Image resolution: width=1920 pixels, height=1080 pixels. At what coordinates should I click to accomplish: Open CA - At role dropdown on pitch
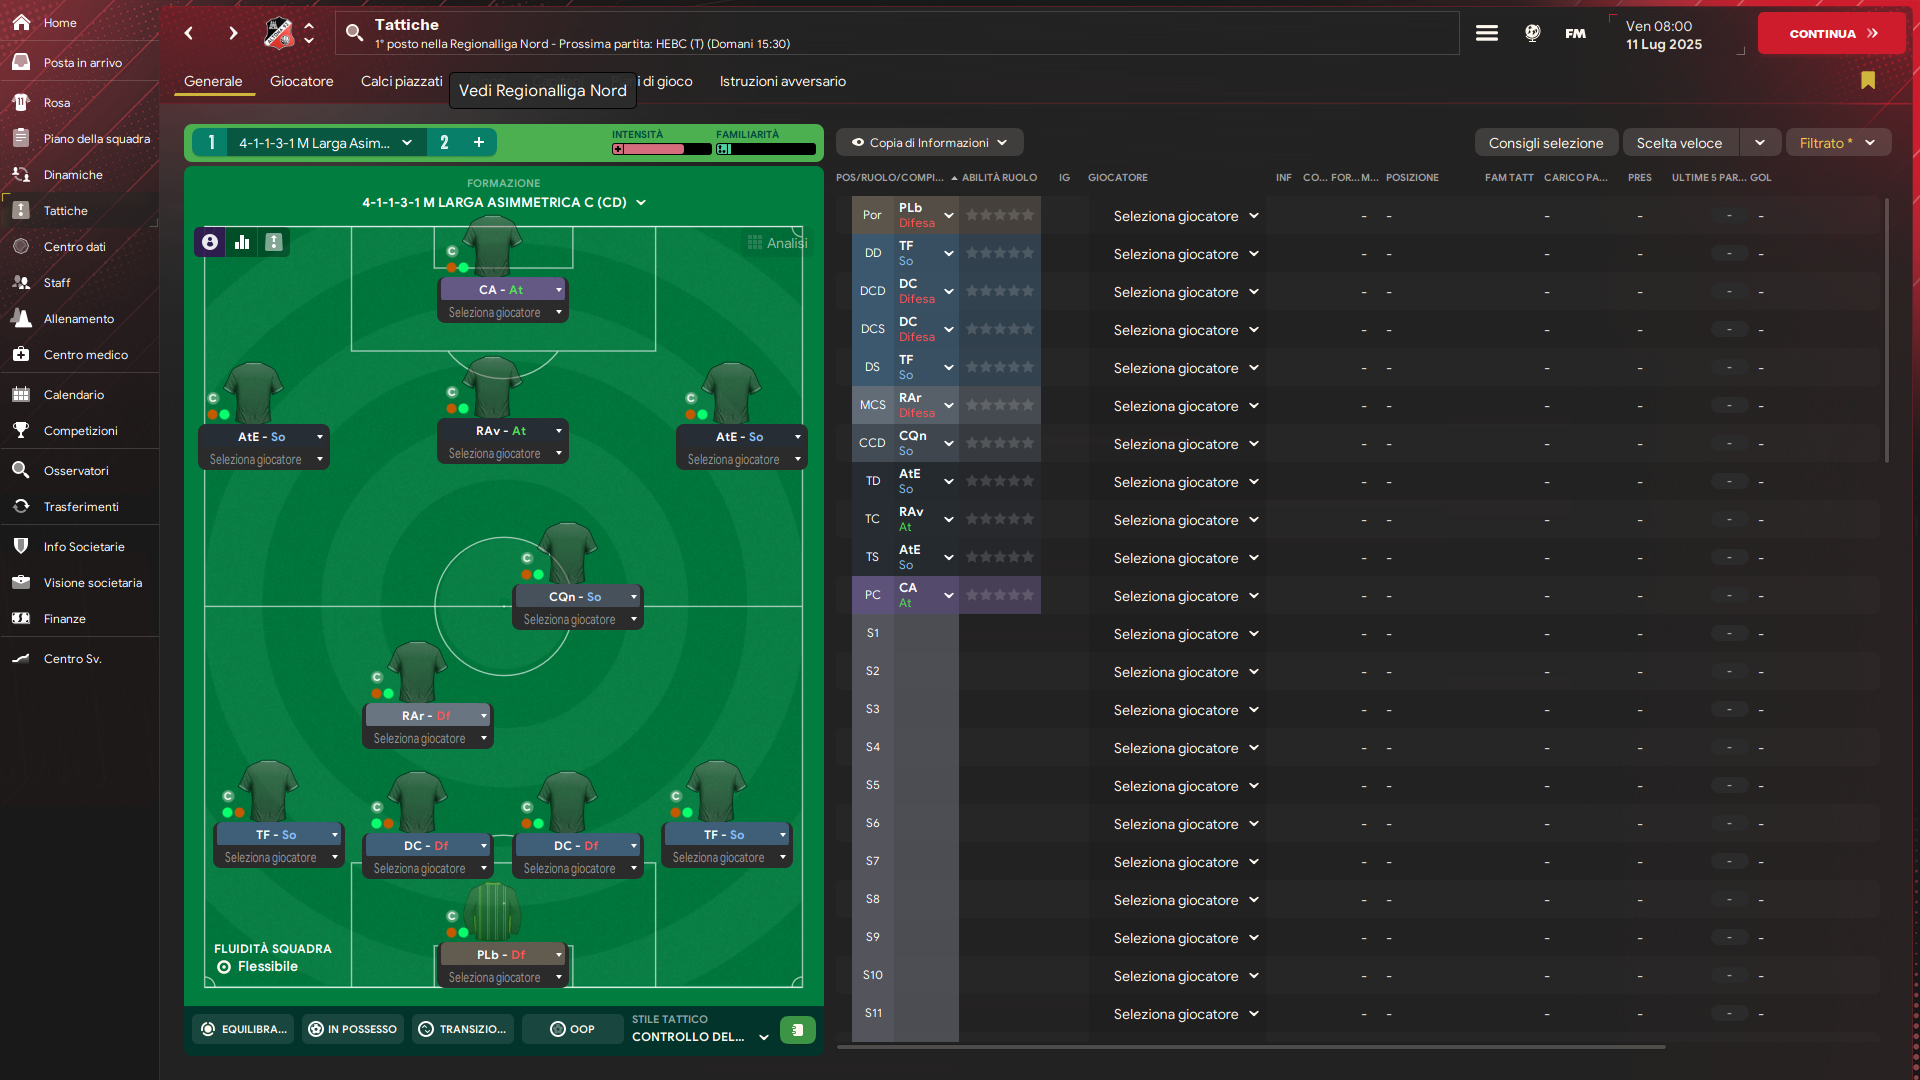pos(504,289)
